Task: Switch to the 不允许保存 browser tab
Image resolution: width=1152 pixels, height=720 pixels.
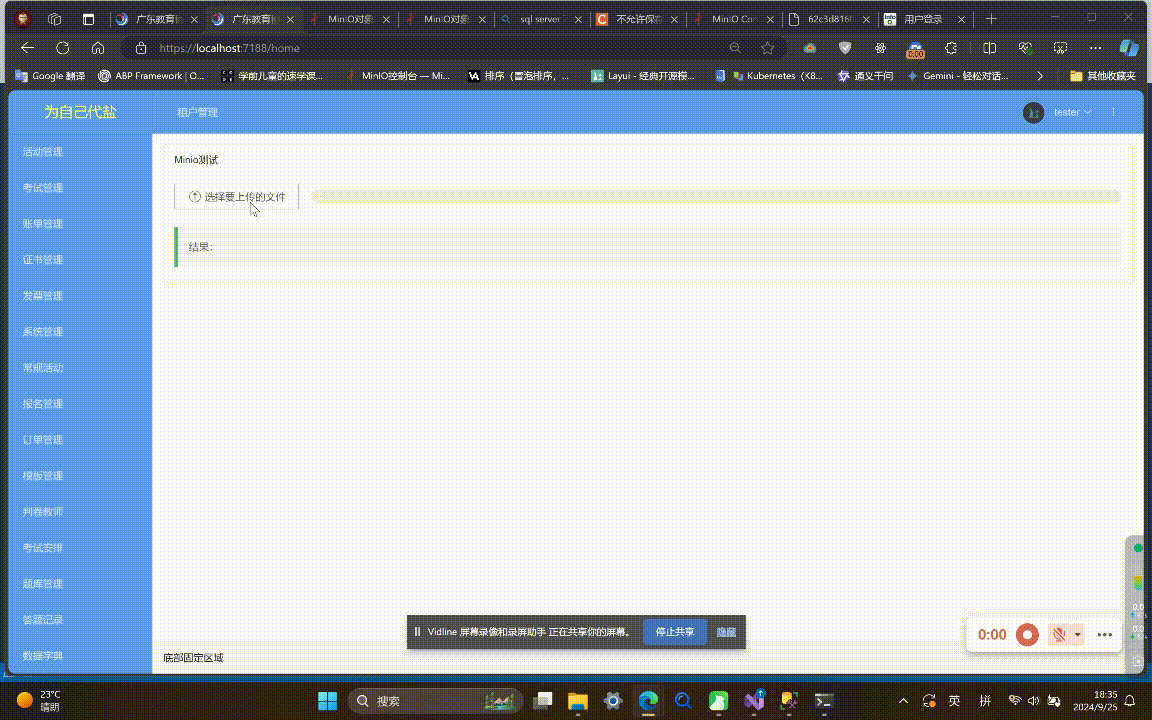Action: coord(636,19)
